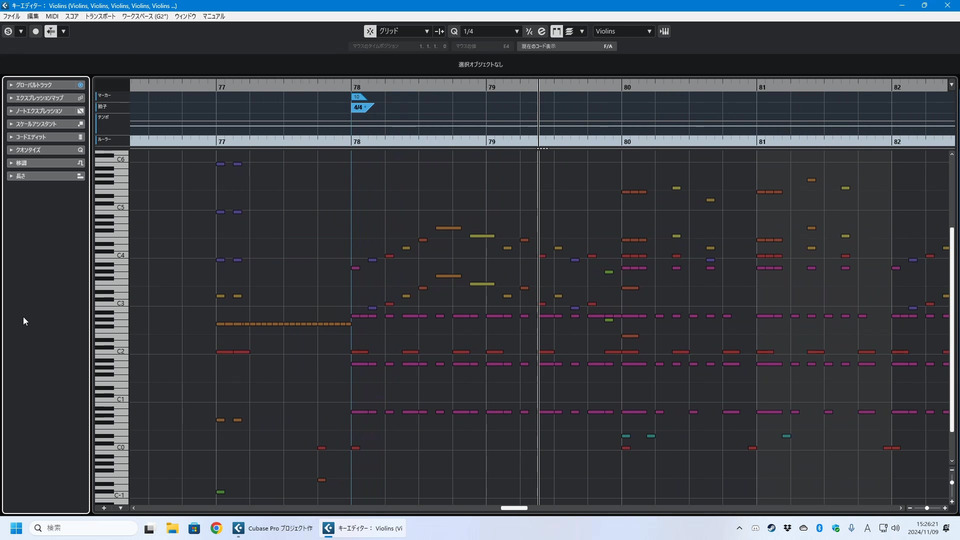
Task: Toggle the snap button beside グリッド
Action: 371,31
